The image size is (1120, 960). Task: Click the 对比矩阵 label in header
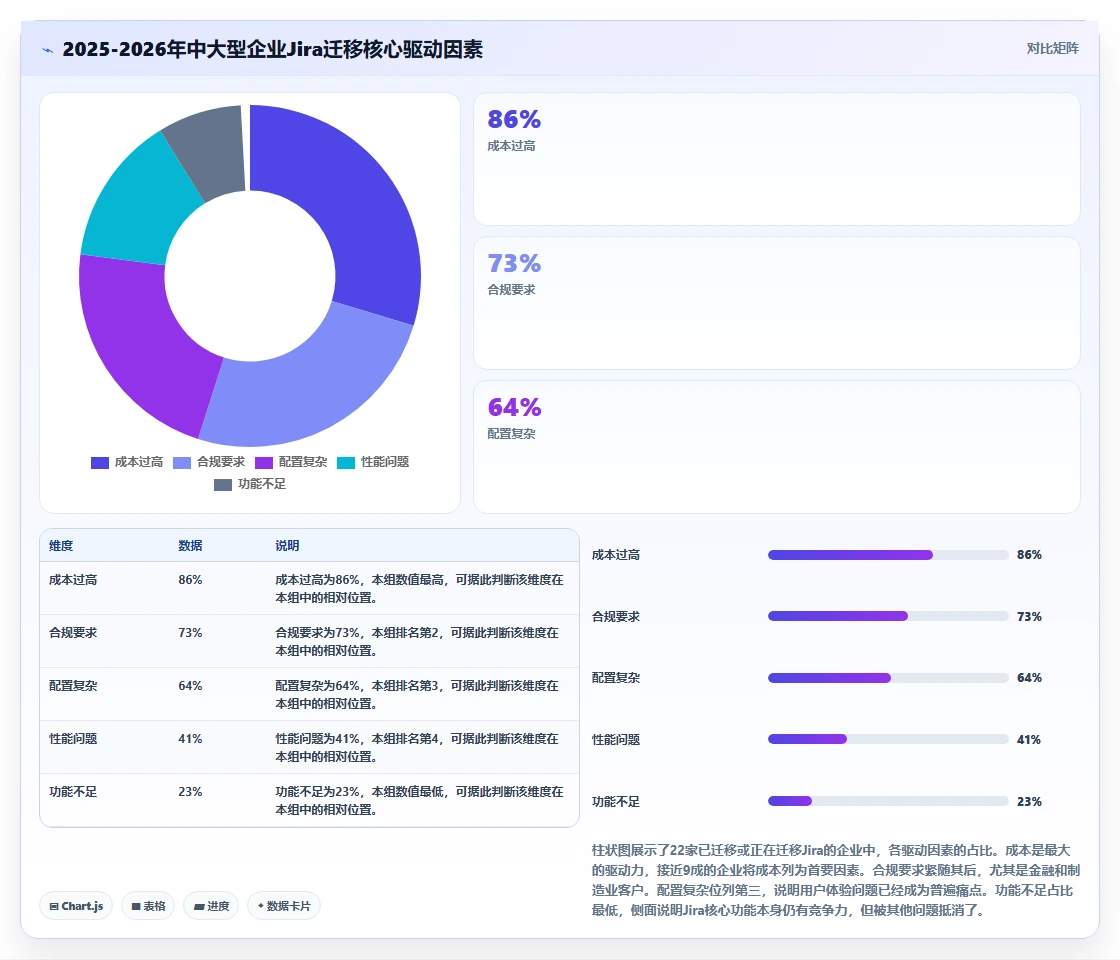tap(1052, 49)
